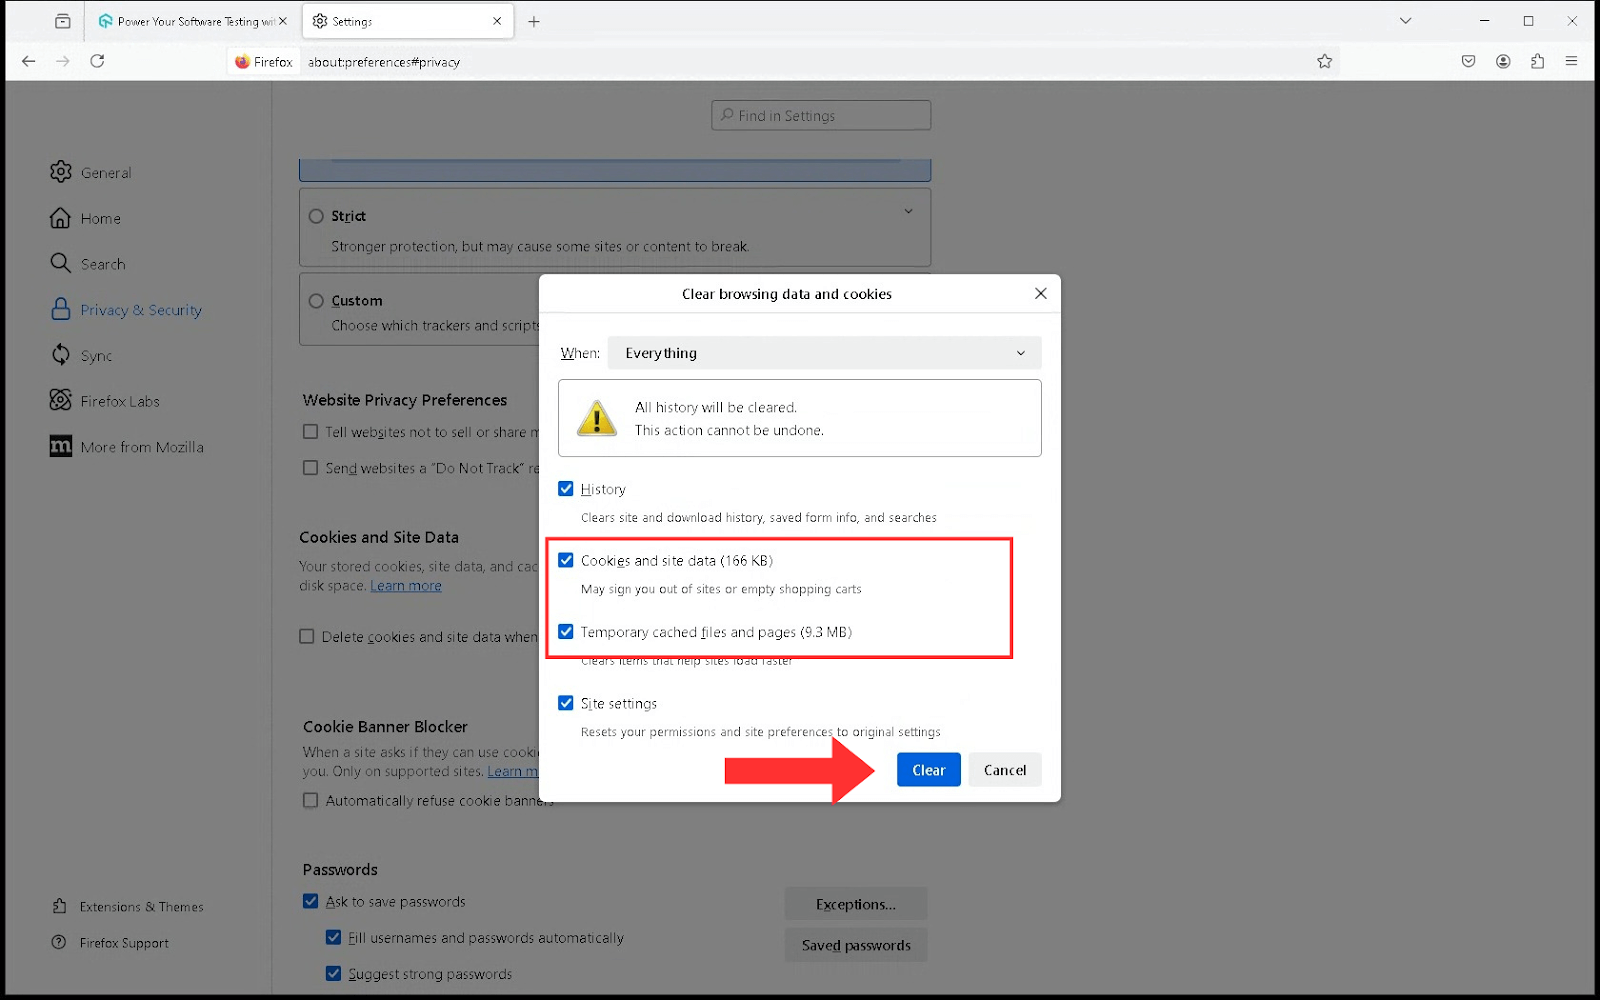Uncheck the History checkbox
Screen dimensions: 1600x1000
566,489
